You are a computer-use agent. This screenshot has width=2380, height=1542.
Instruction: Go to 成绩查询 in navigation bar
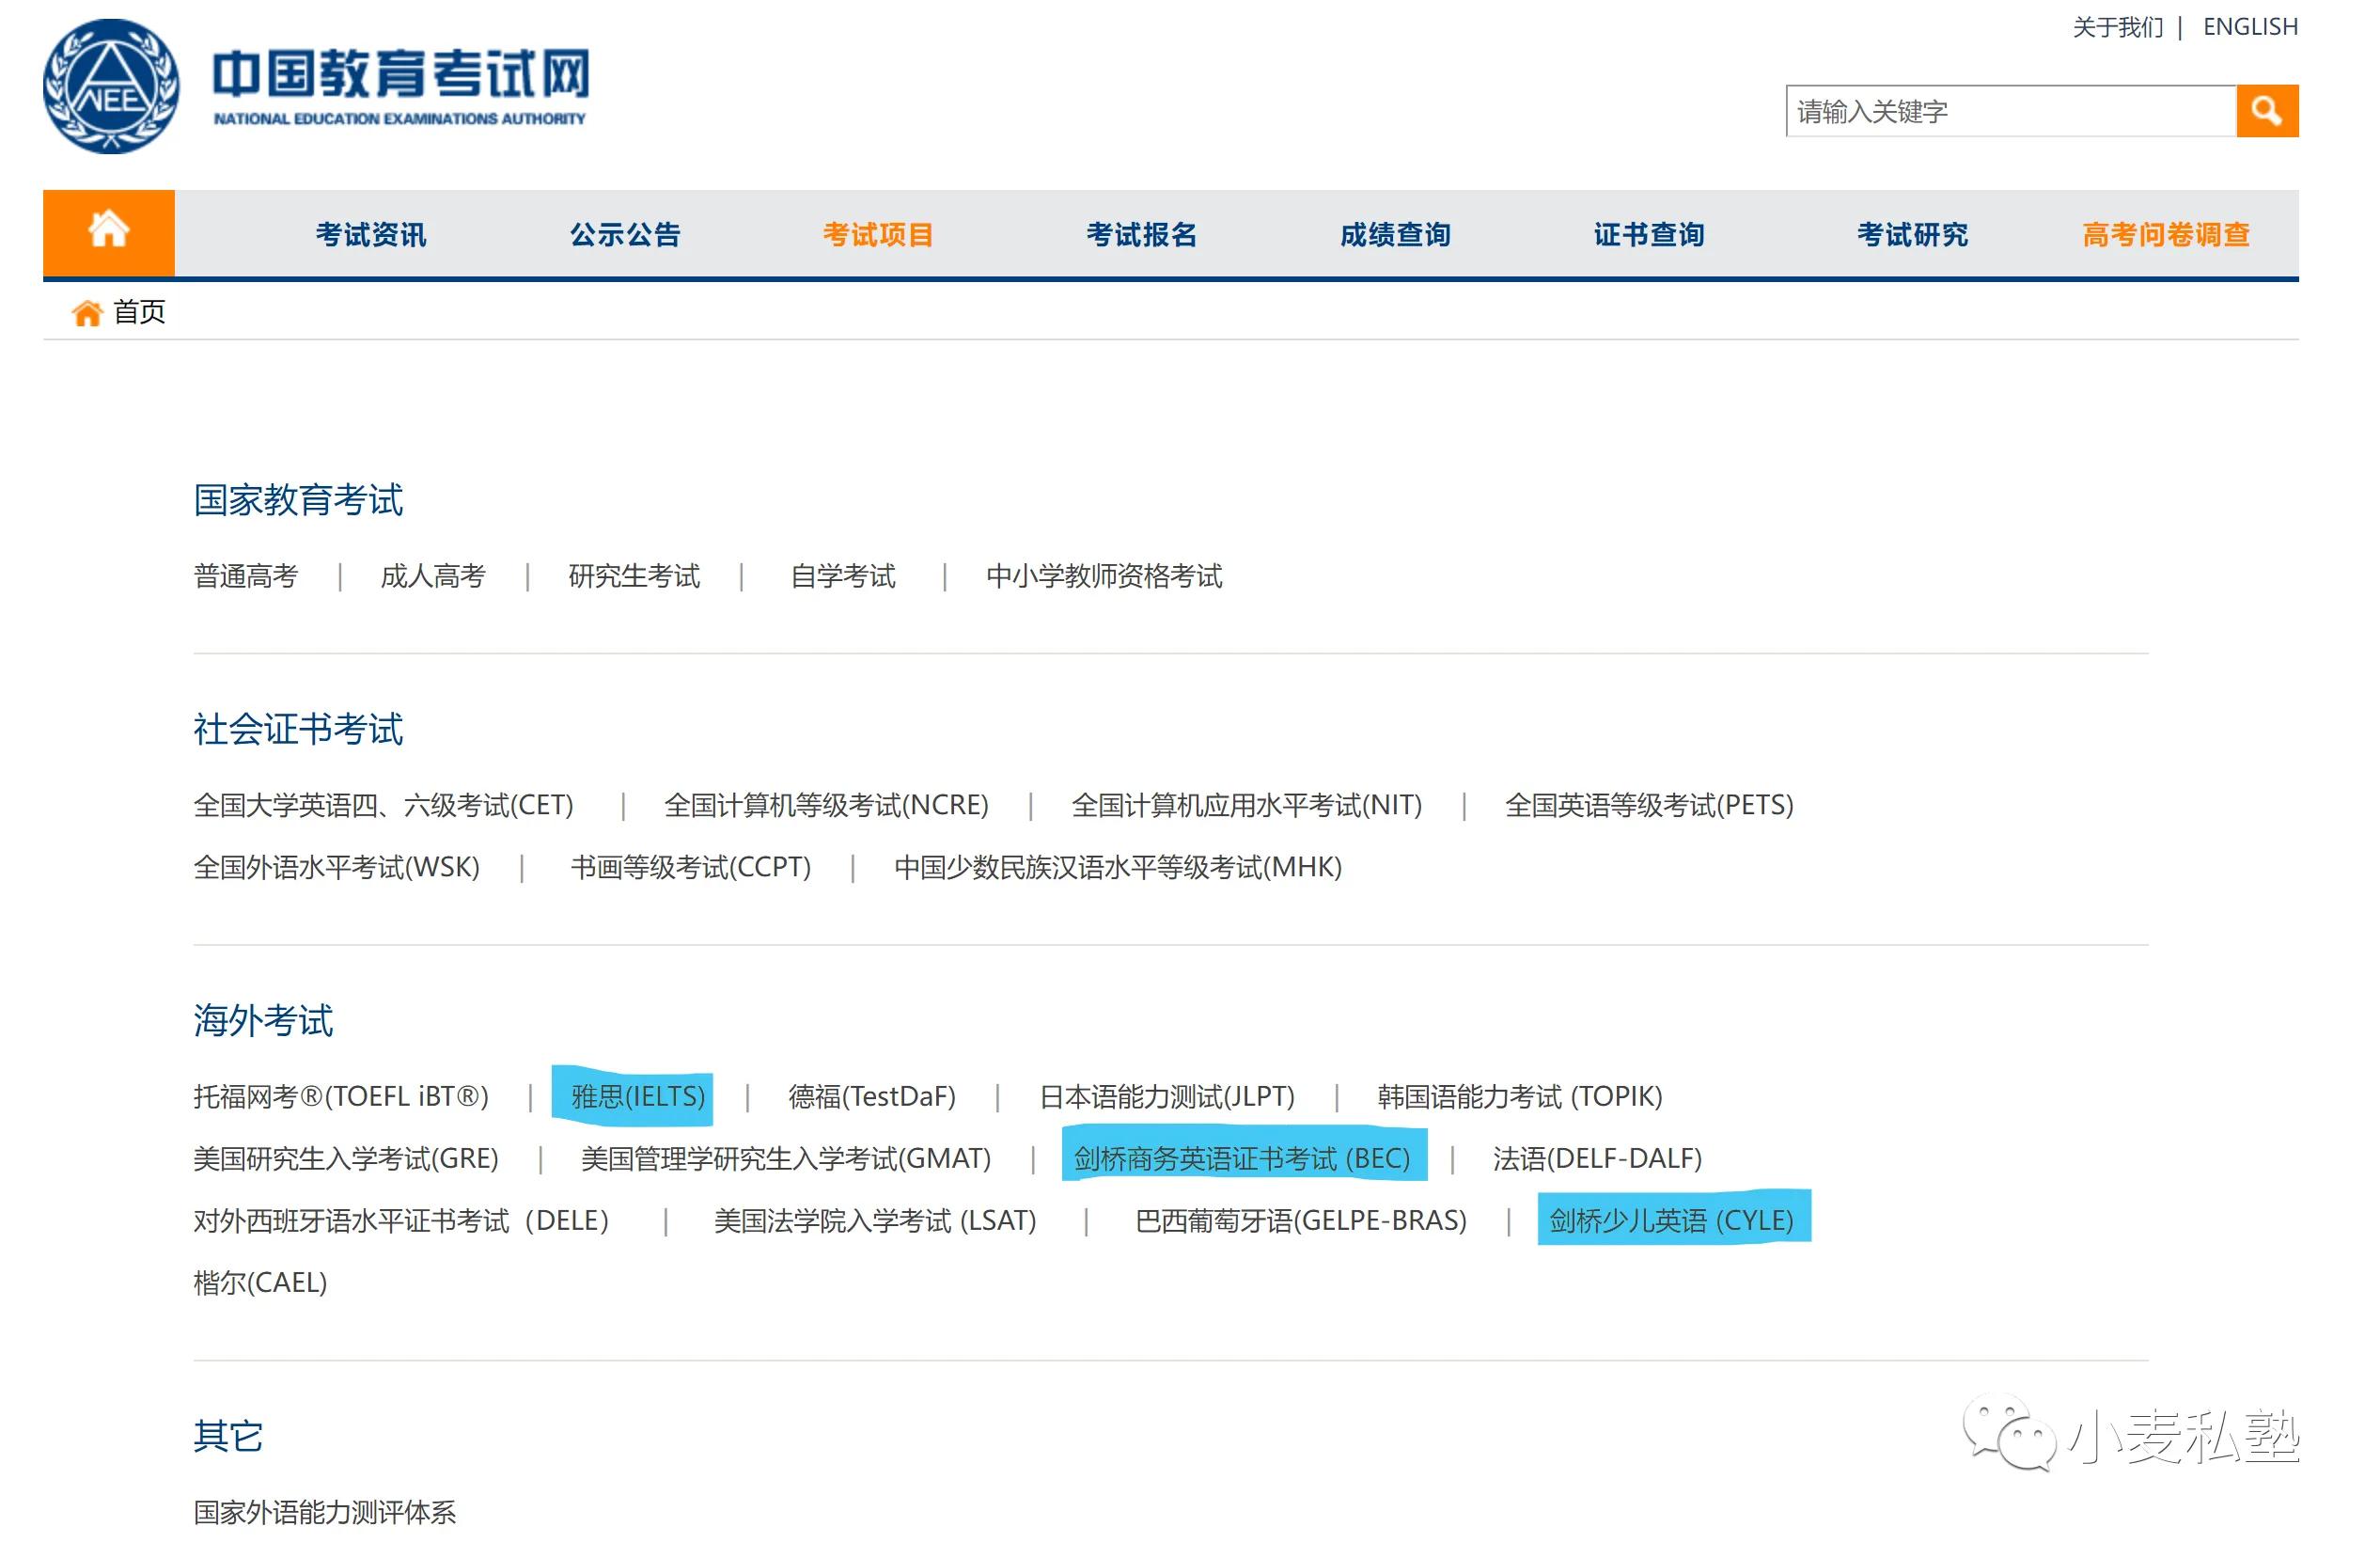coord(1395,235)
